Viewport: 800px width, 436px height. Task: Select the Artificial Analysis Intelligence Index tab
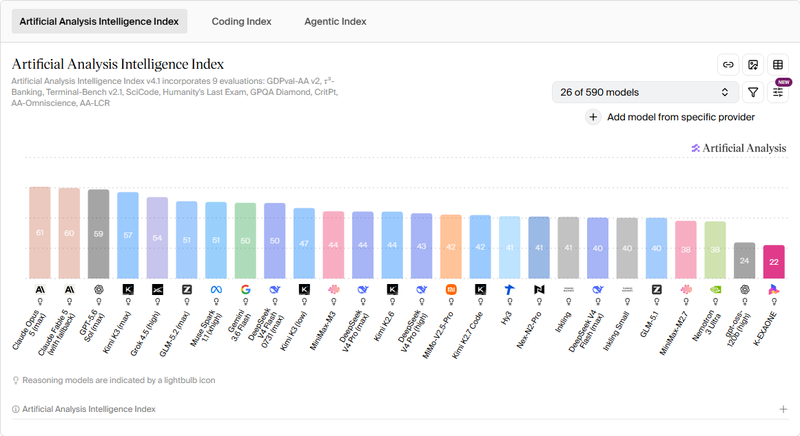point(99,21)
